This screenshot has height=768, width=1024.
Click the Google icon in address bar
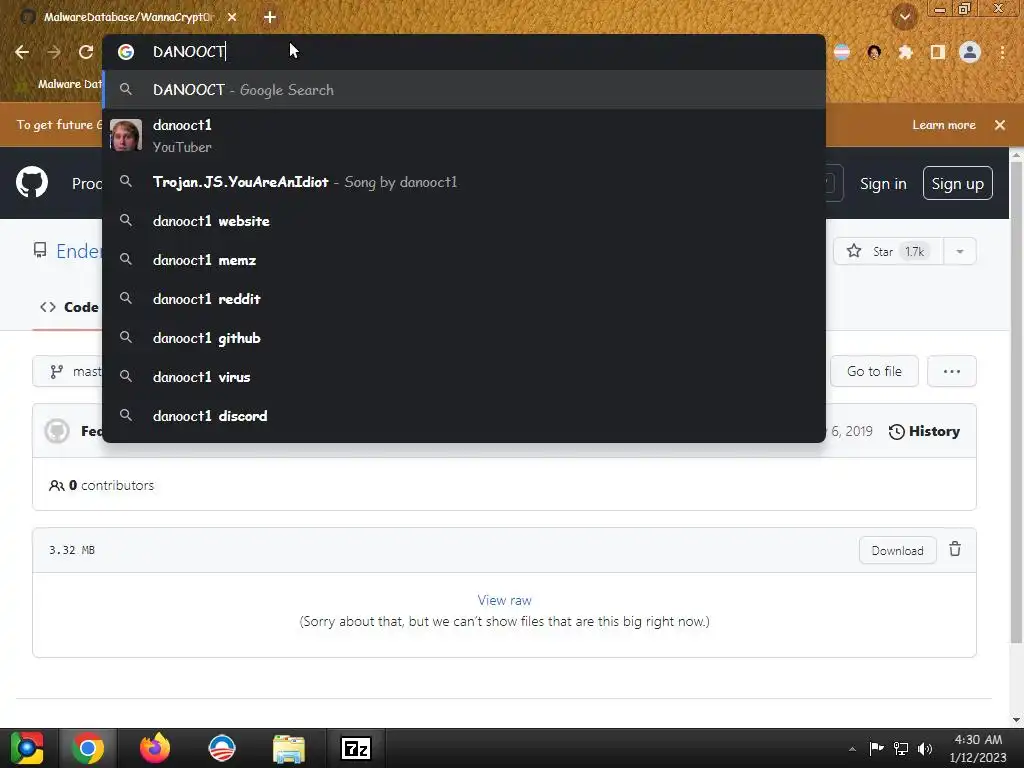(126, 52)
